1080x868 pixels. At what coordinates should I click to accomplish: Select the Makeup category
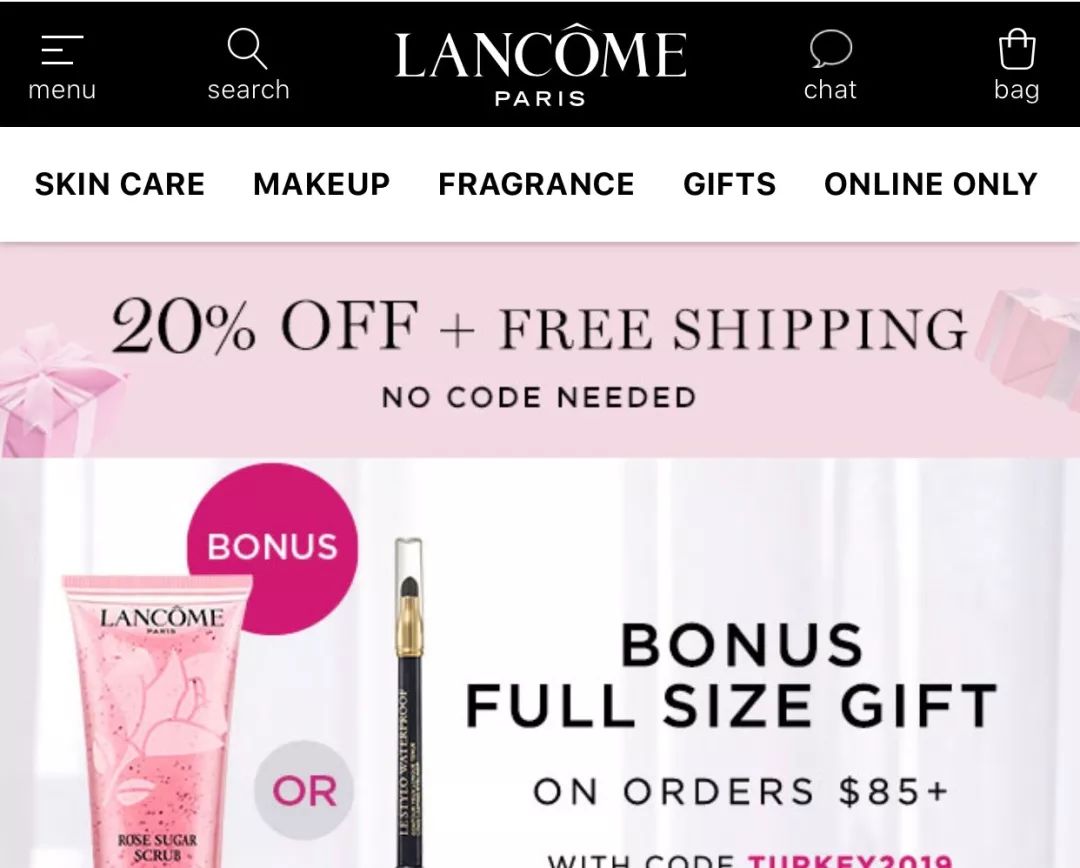(322, 184)
